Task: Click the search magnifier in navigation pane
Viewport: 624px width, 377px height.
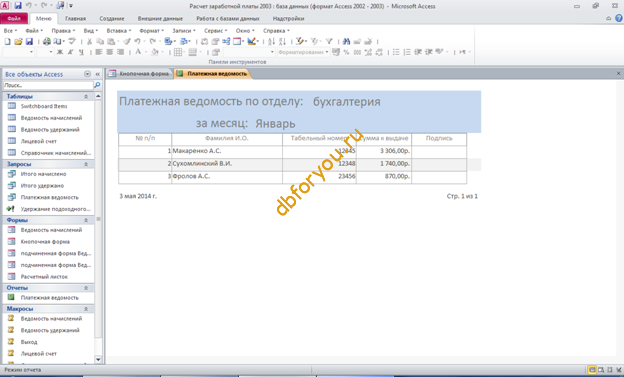Action: [97, 85]
